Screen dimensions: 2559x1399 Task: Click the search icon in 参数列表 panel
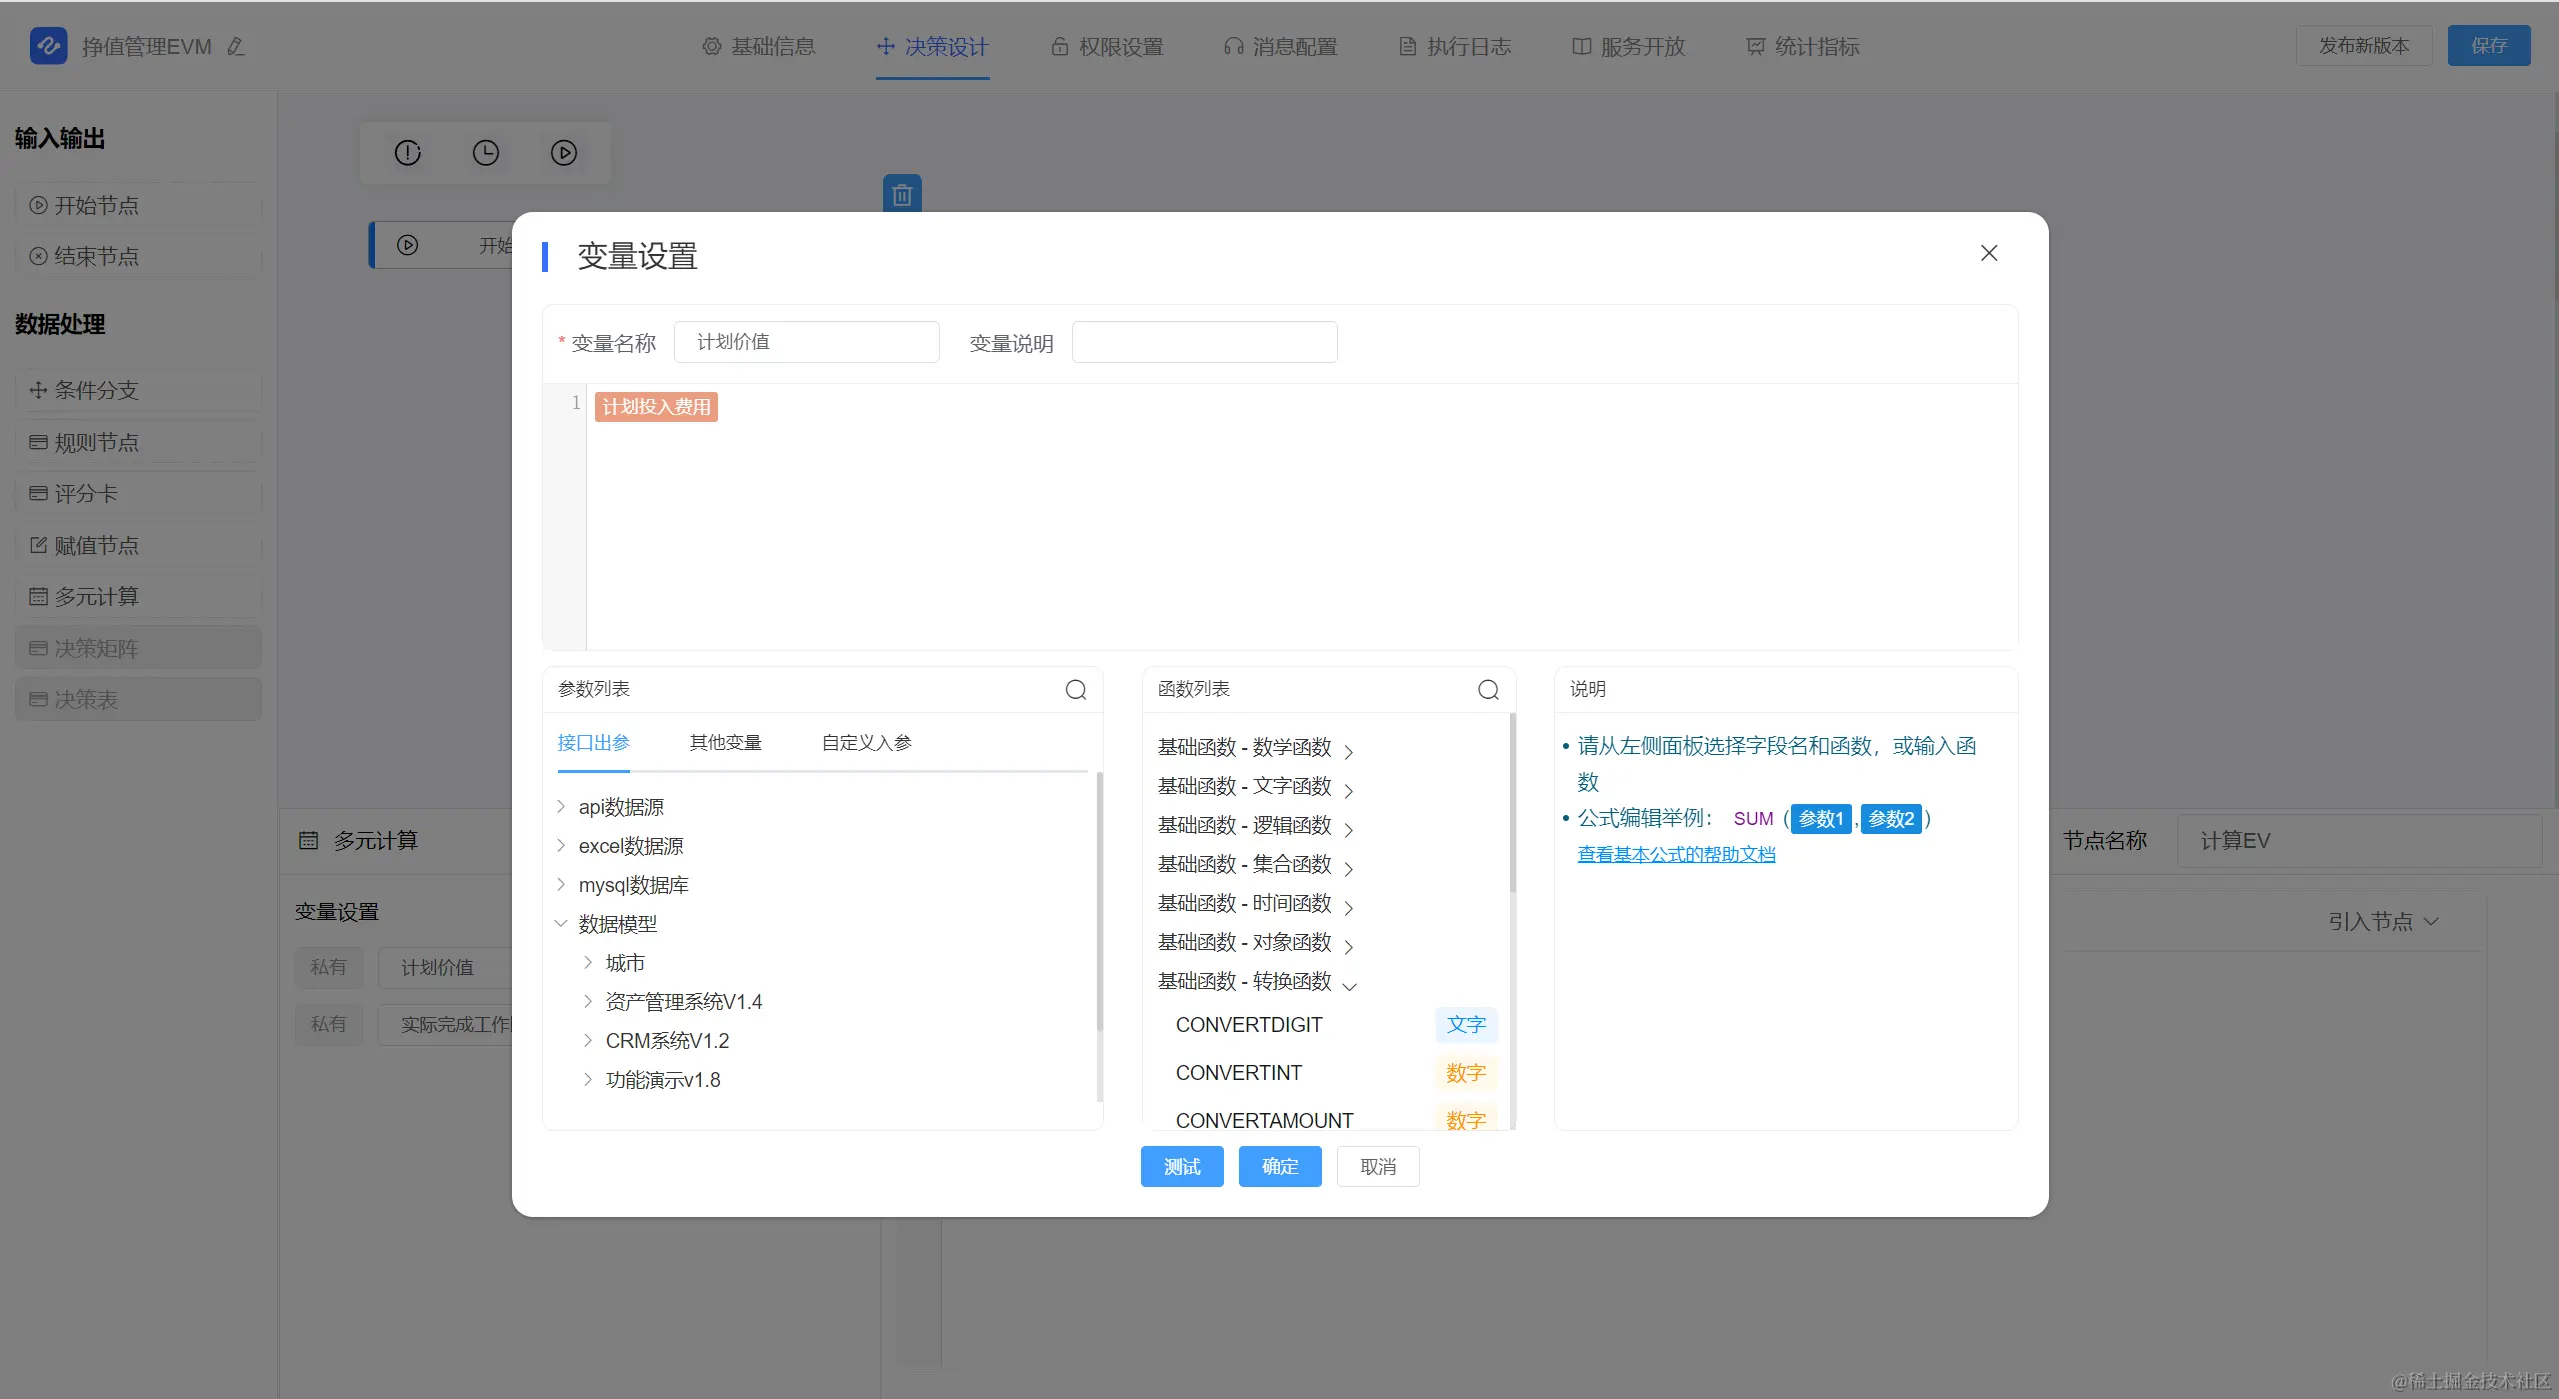tap(1076, 690)
